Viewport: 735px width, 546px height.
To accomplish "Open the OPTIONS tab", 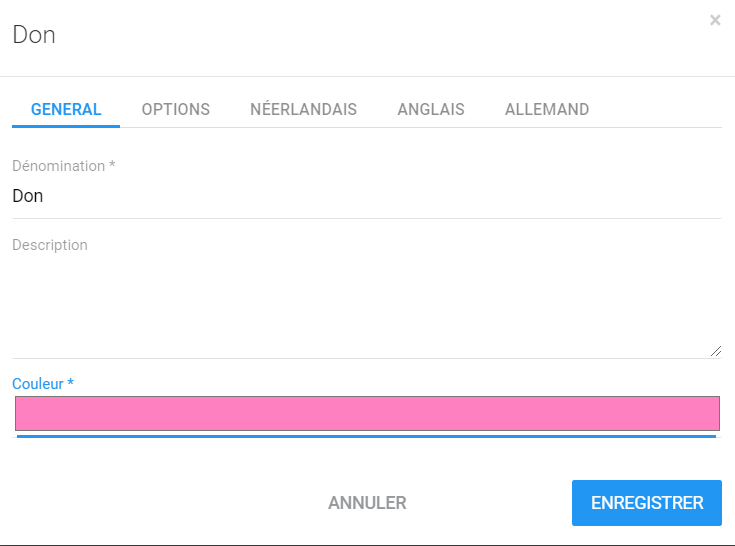I will [176, 110].
